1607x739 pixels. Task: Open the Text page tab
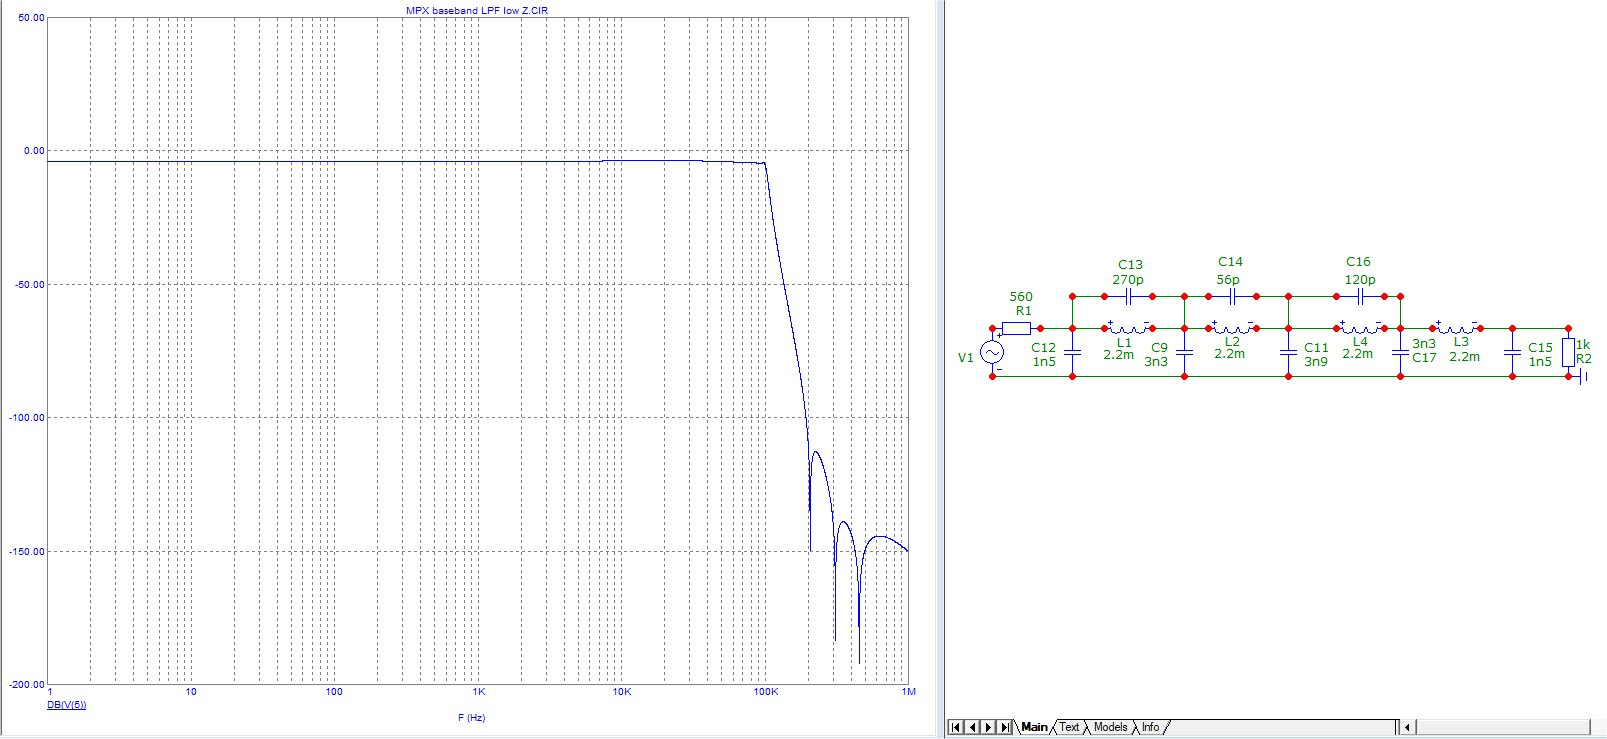click(1069, 727)
